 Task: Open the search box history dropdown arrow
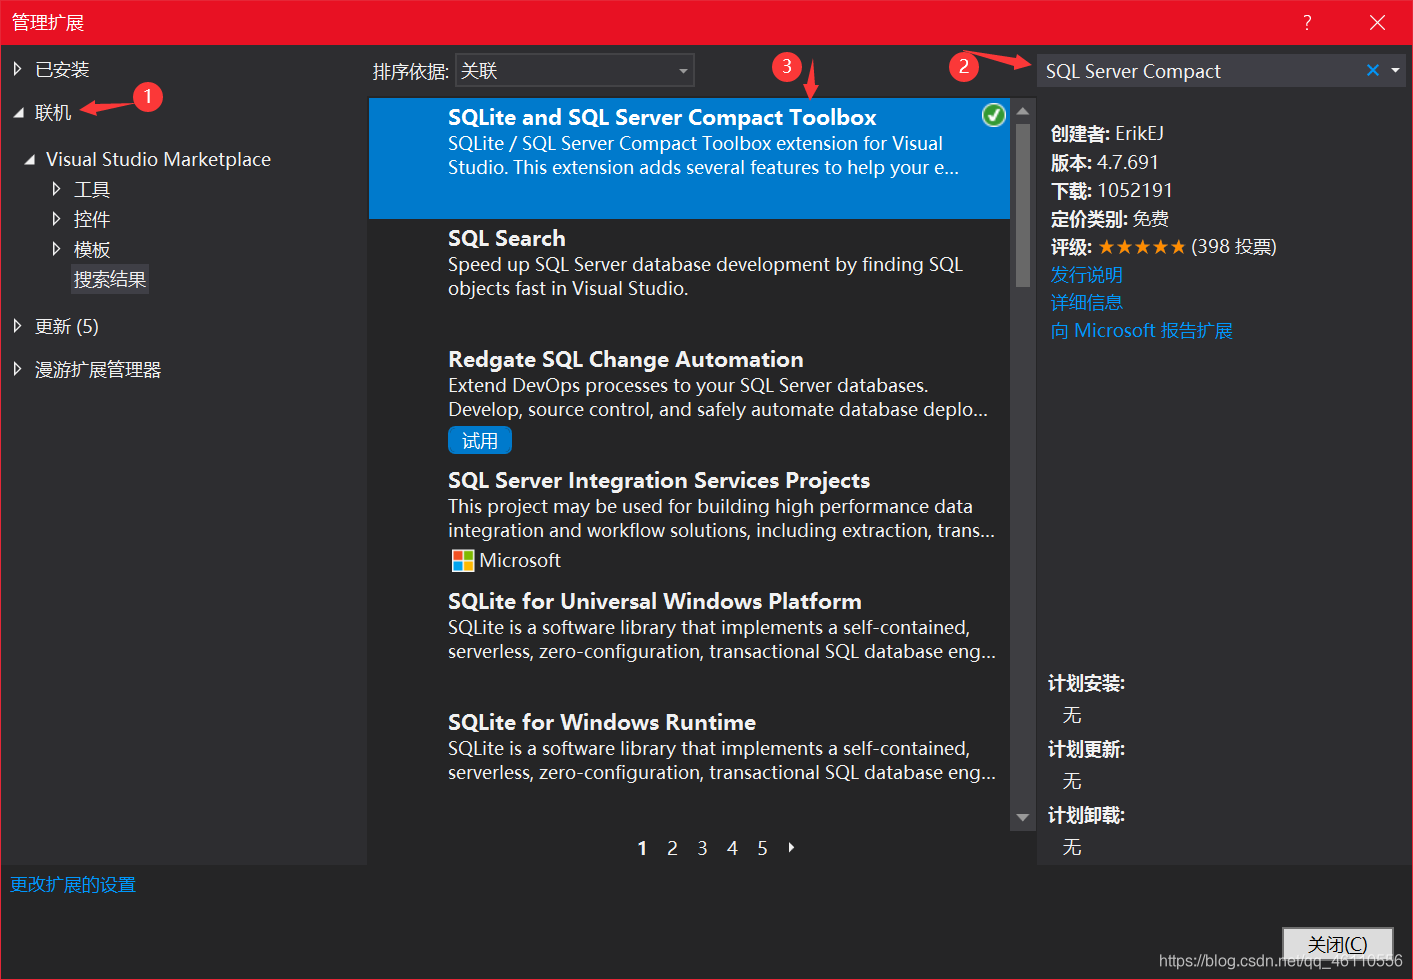pyautogui.click(x=1395, y=70)
